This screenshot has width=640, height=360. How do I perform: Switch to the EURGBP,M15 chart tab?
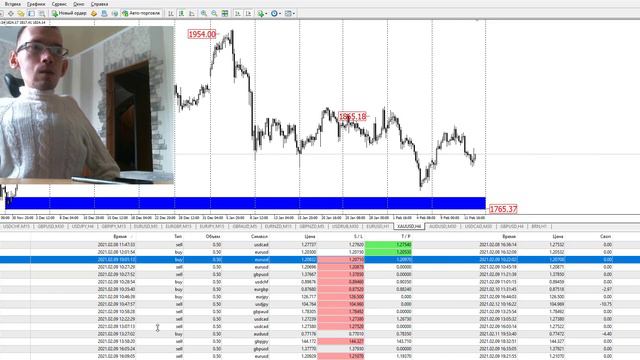178,226
